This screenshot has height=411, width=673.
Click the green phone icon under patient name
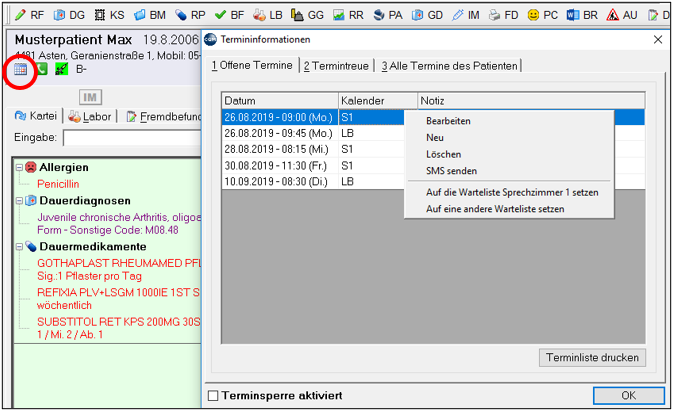(42, 69)
